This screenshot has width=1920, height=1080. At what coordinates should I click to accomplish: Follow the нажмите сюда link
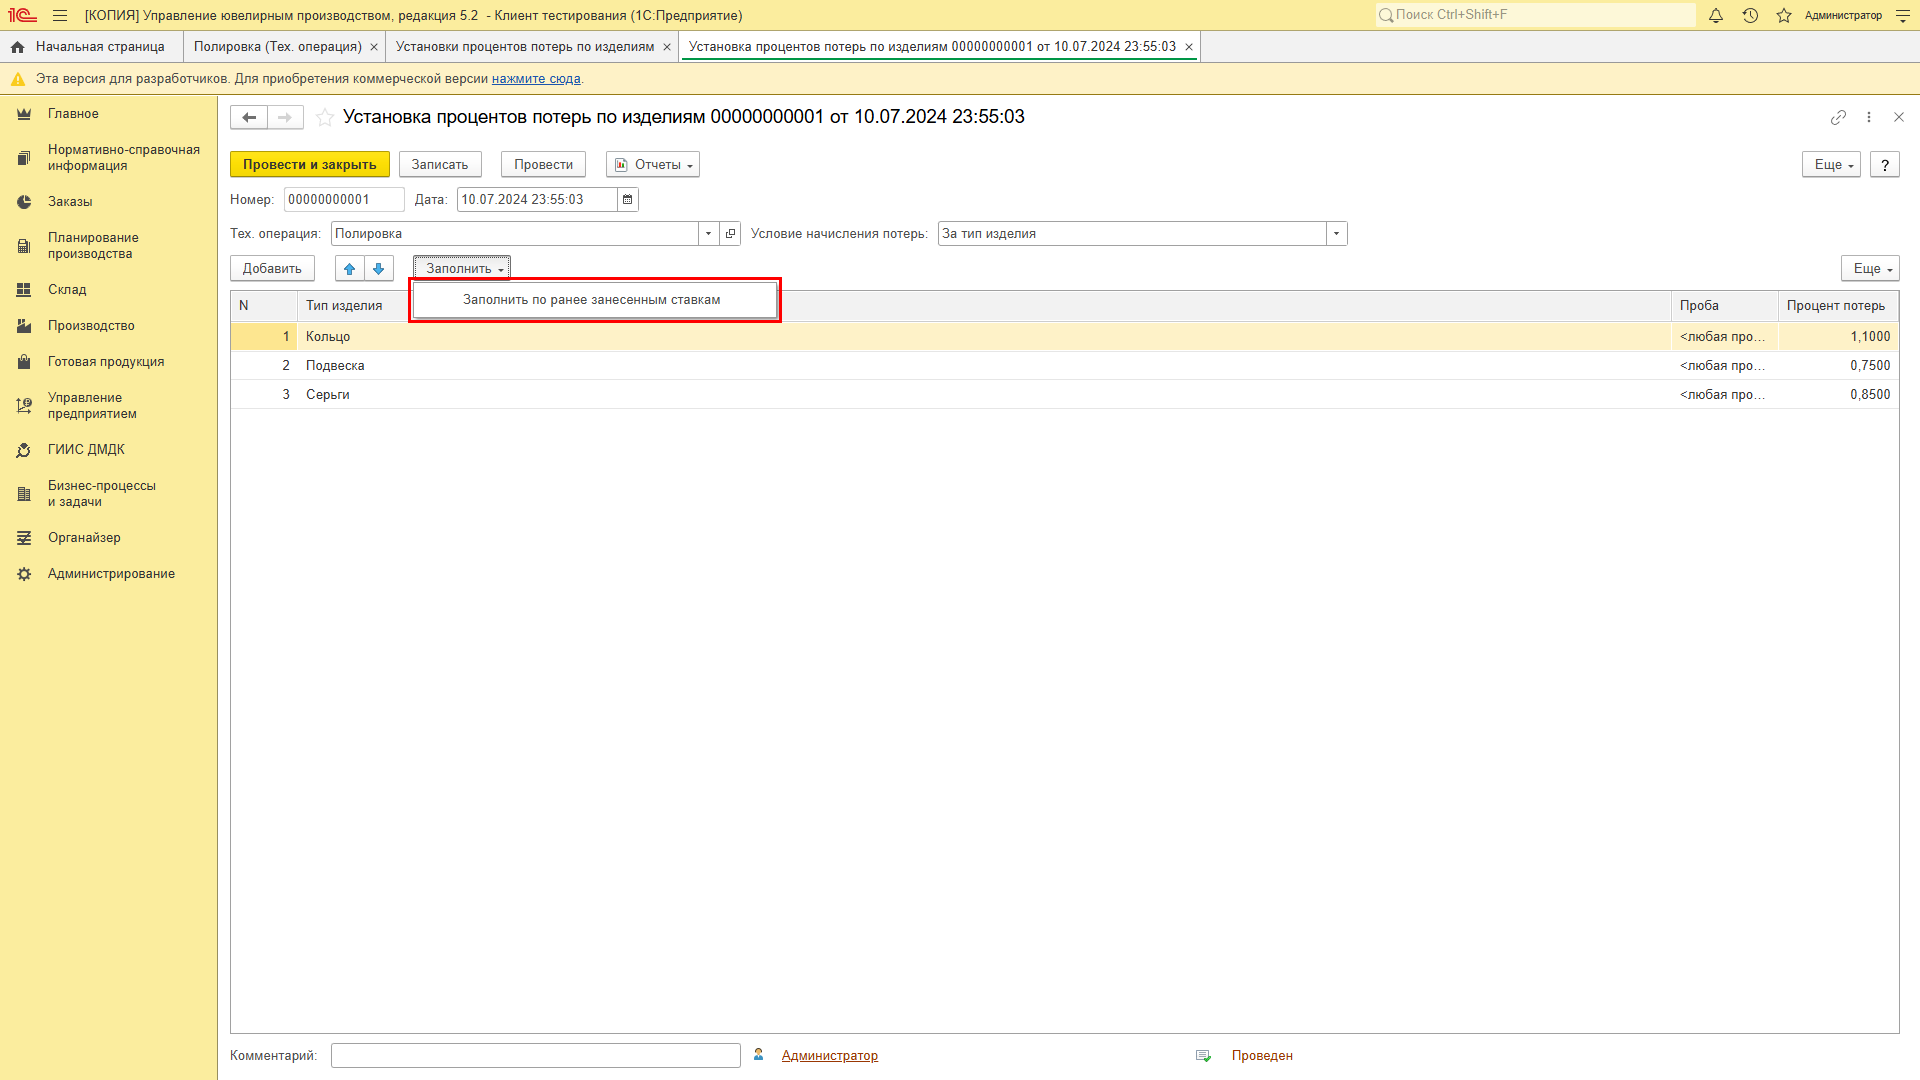536,79
